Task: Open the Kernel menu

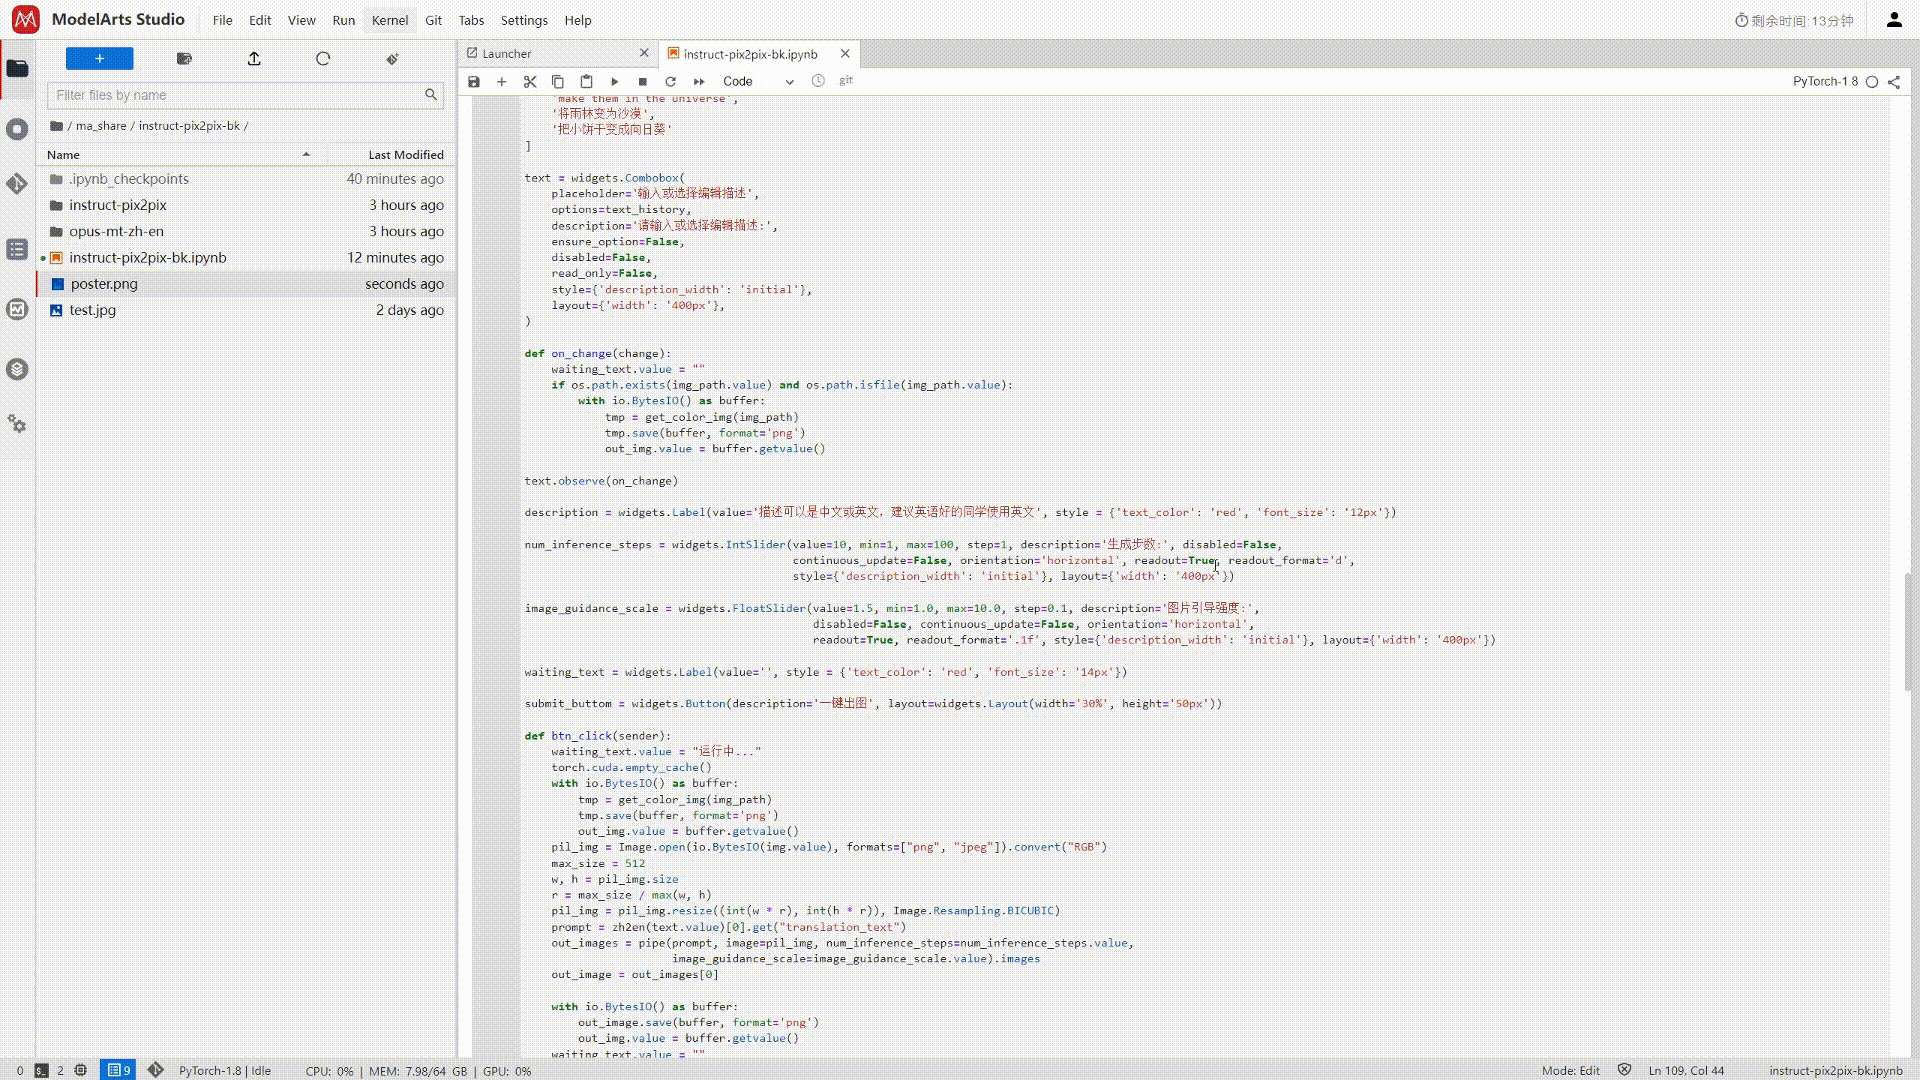Action: pos(389,20)
